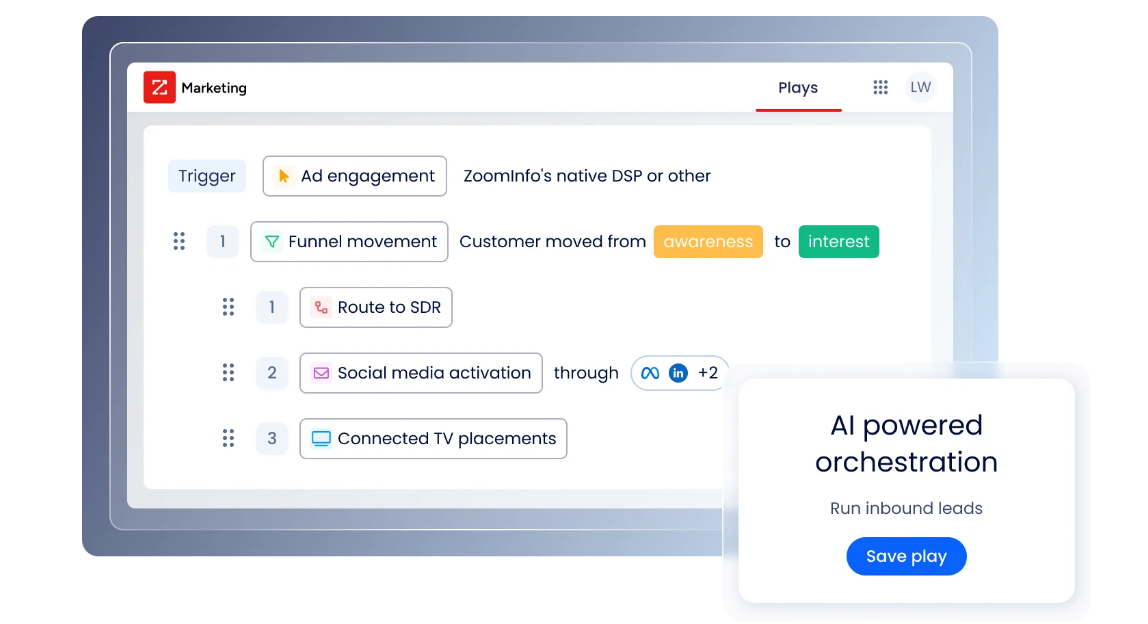This screenshot has width=1148, height=624.
Task: Click the word through after Social media activation
Action: tap(586, 373)
